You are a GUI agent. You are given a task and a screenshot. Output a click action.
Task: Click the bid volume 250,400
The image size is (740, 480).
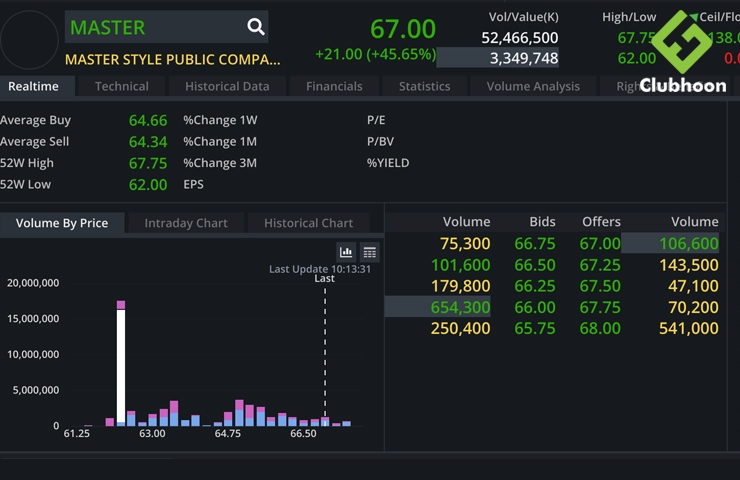pyautogui.click(x=461, y=328)
